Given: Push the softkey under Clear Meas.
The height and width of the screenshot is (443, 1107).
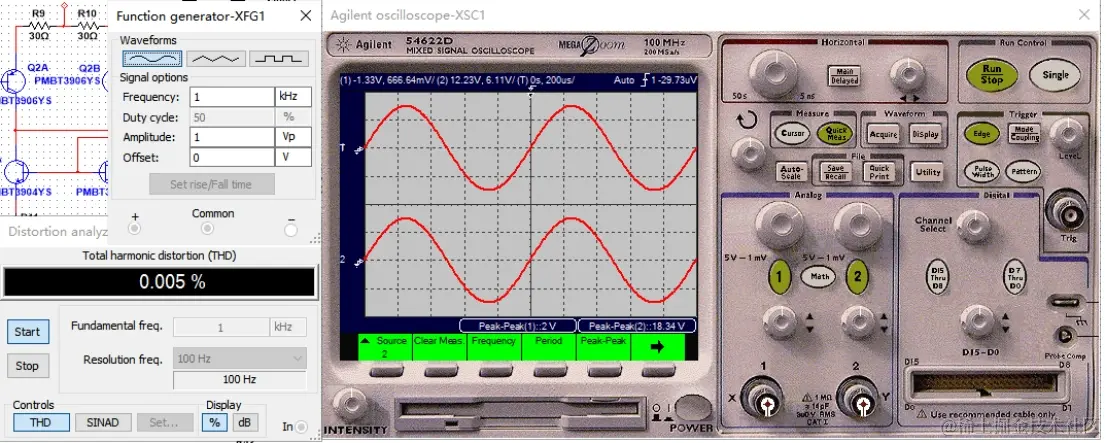Looking at the screenshot, I should click(x=440, y=370).
